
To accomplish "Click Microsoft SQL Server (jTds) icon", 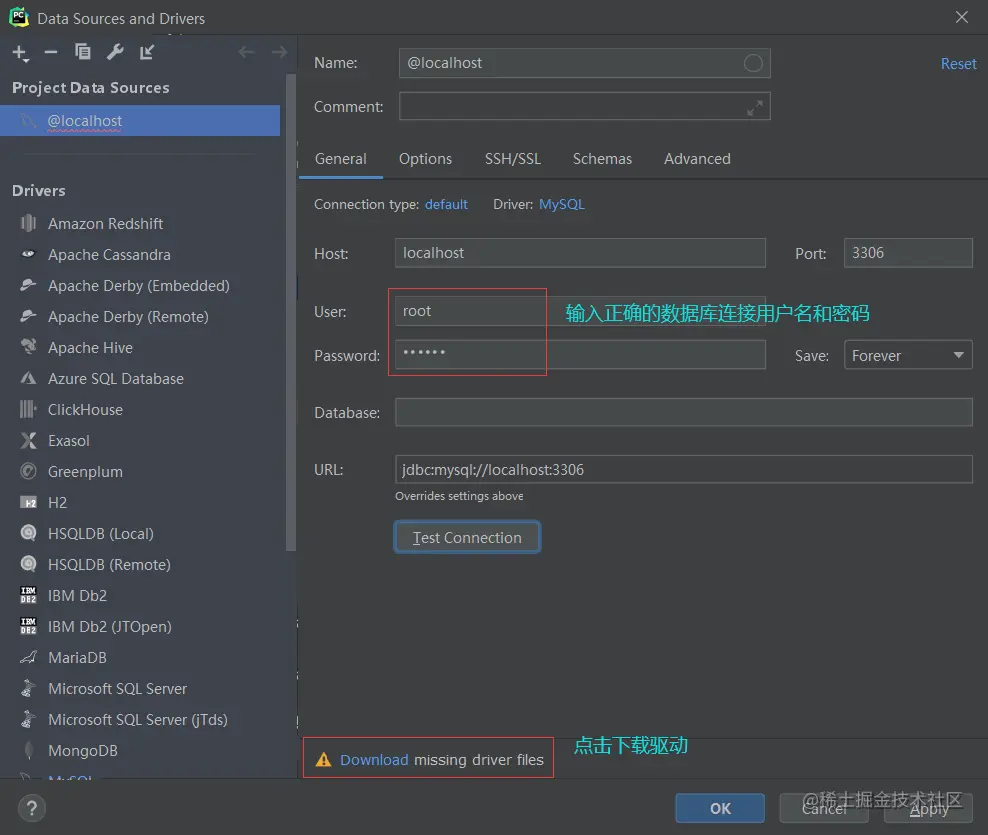I will [28, 719].
